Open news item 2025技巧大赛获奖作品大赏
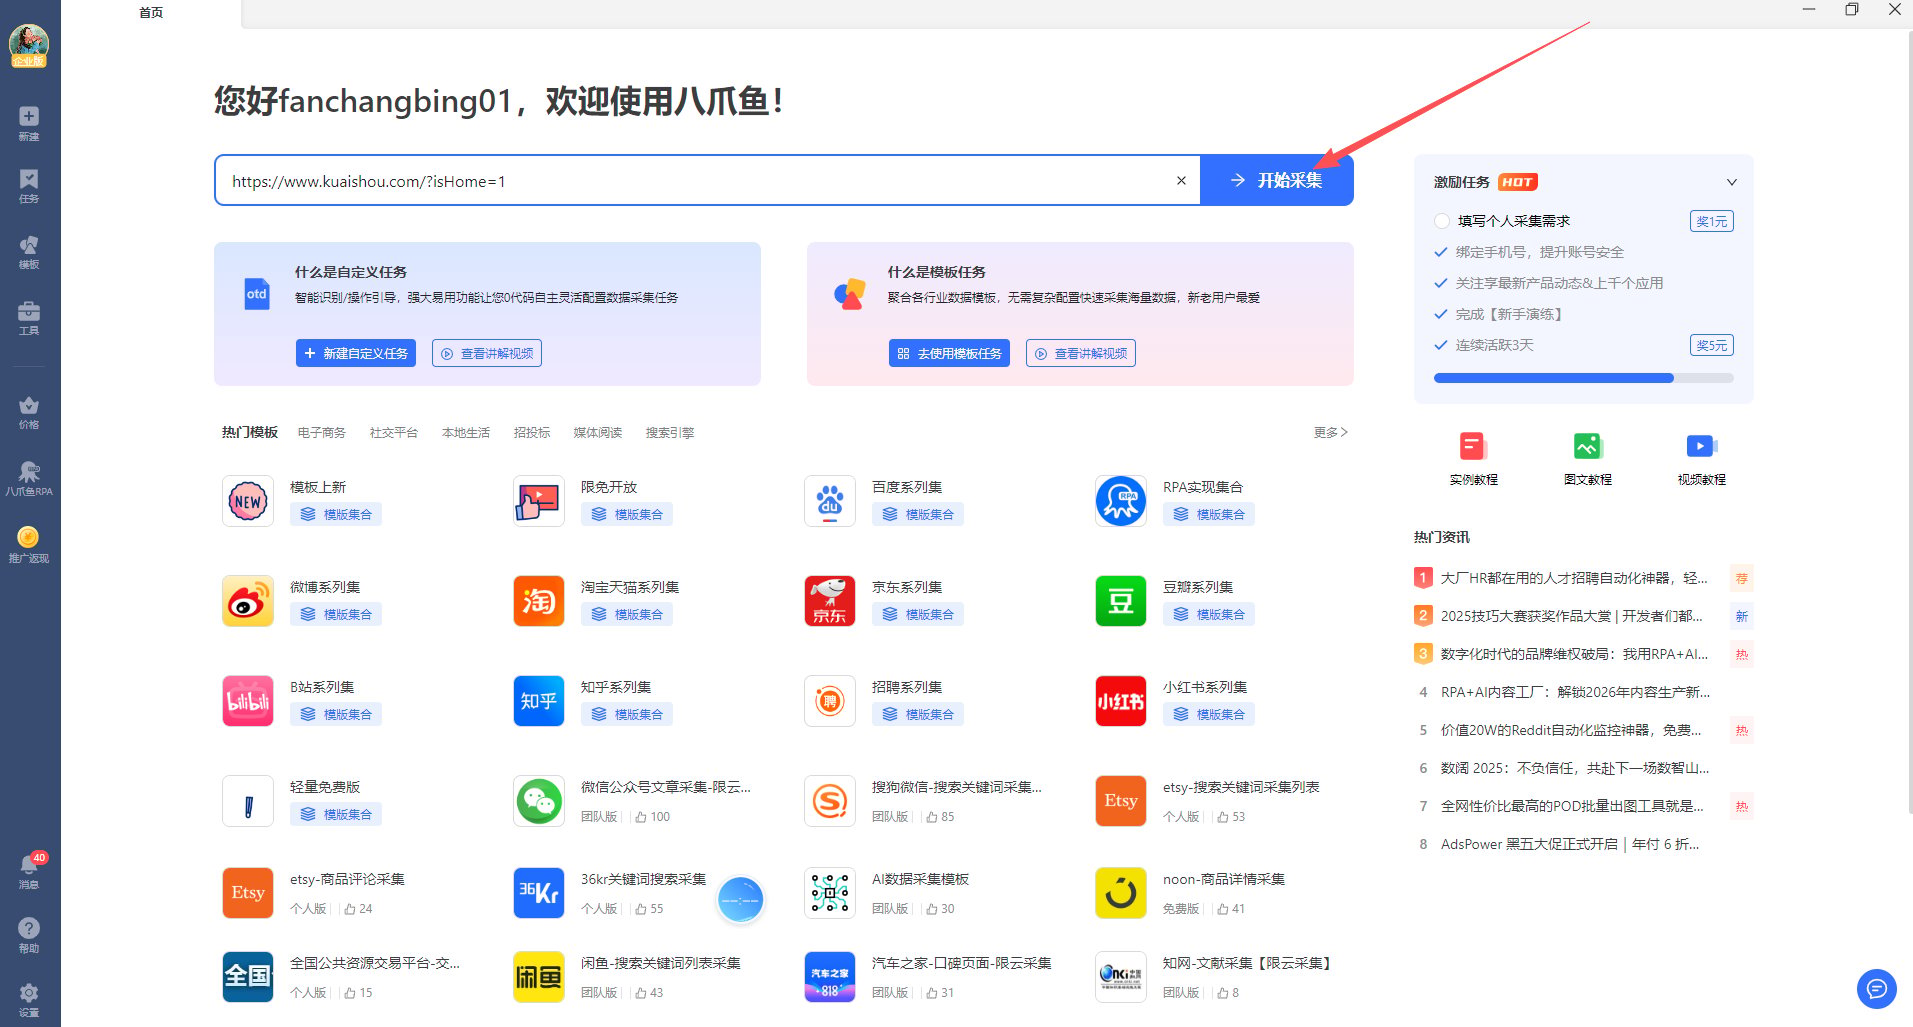1913x1027 pixels. click(1571, 616)
